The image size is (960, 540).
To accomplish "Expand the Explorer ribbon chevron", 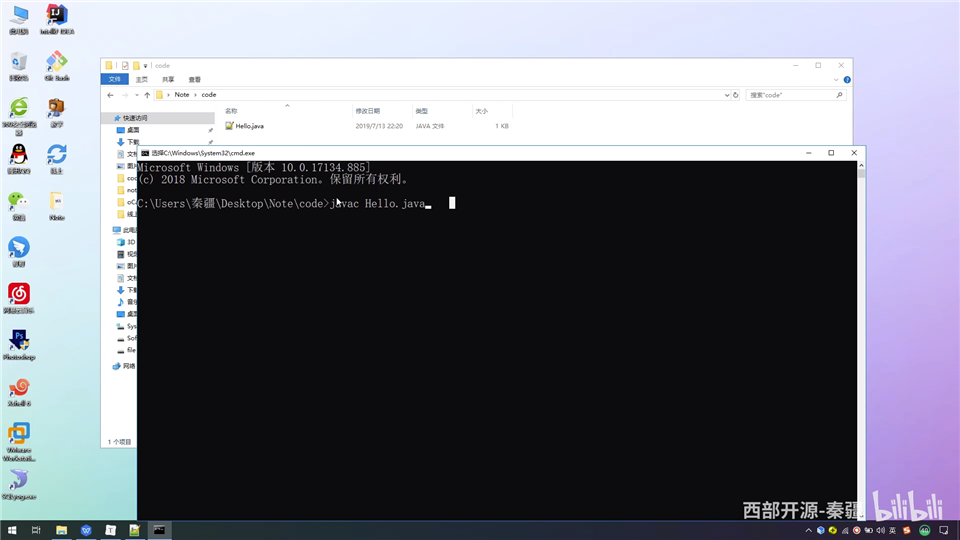I will coord(836,80).
